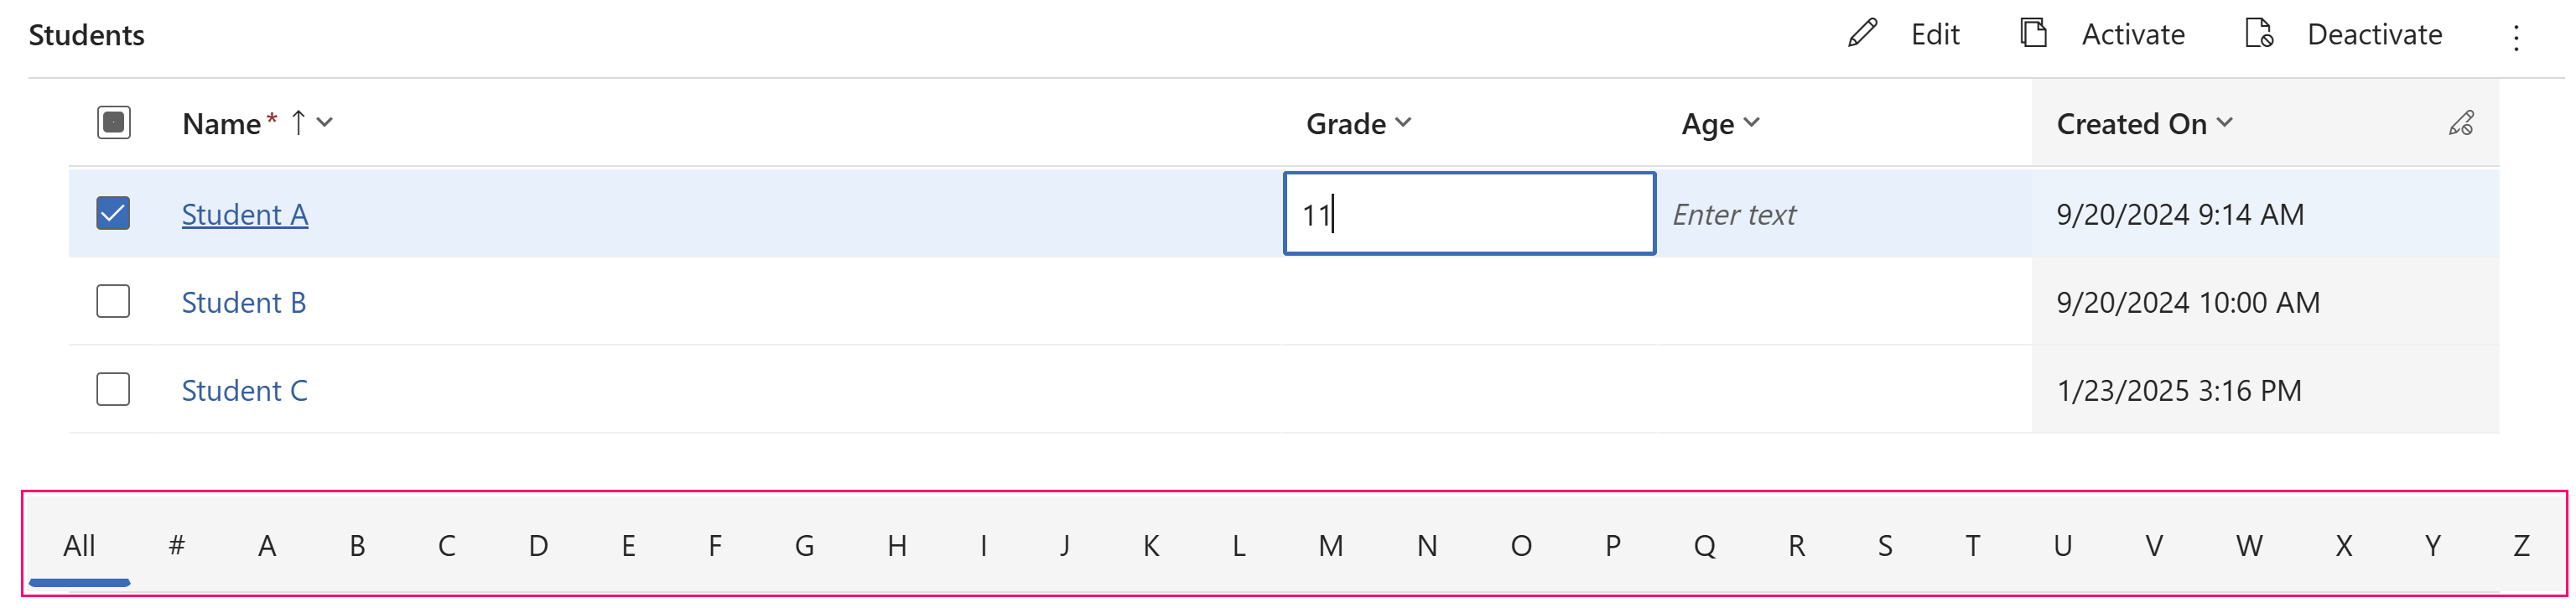
Task: Select the All filter in alphabet bar
Action: pos(79,545)
